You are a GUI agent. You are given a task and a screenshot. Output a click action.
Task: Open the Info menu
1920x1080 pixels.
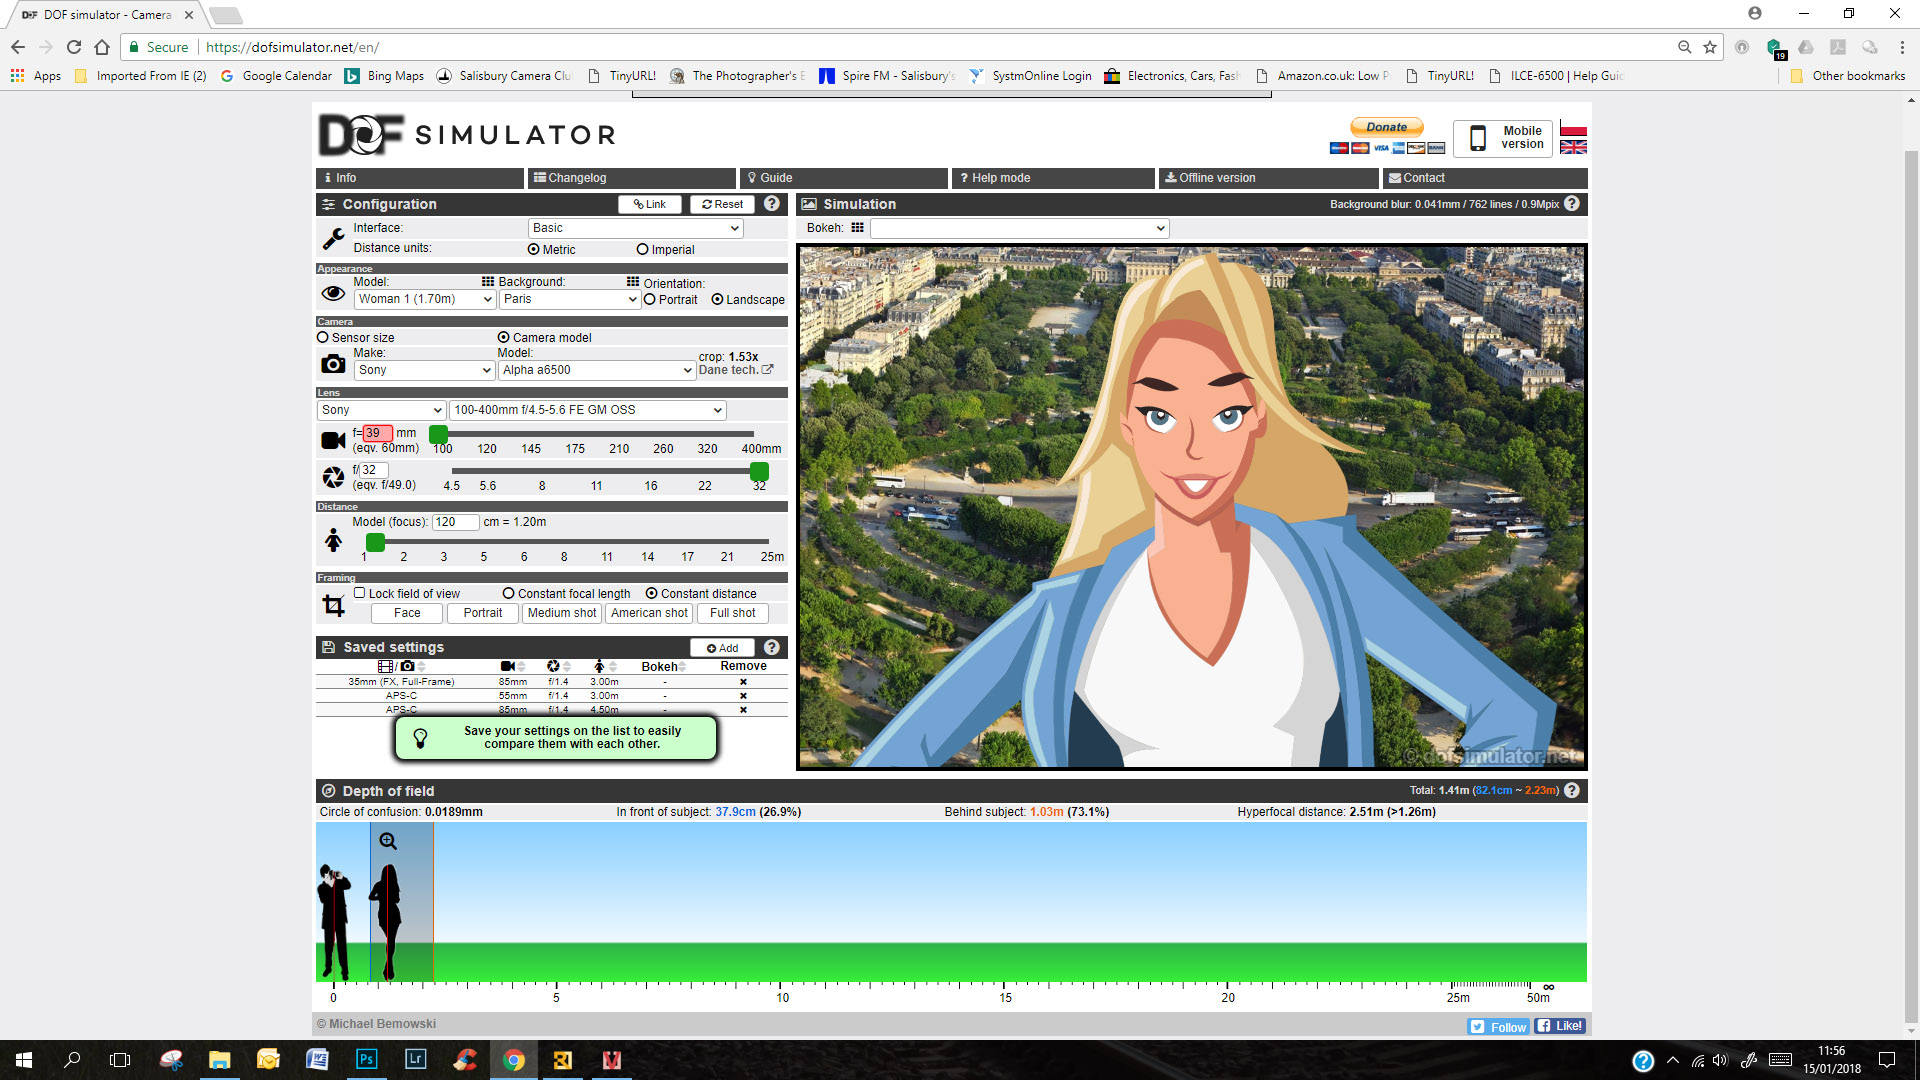[420, 178]
